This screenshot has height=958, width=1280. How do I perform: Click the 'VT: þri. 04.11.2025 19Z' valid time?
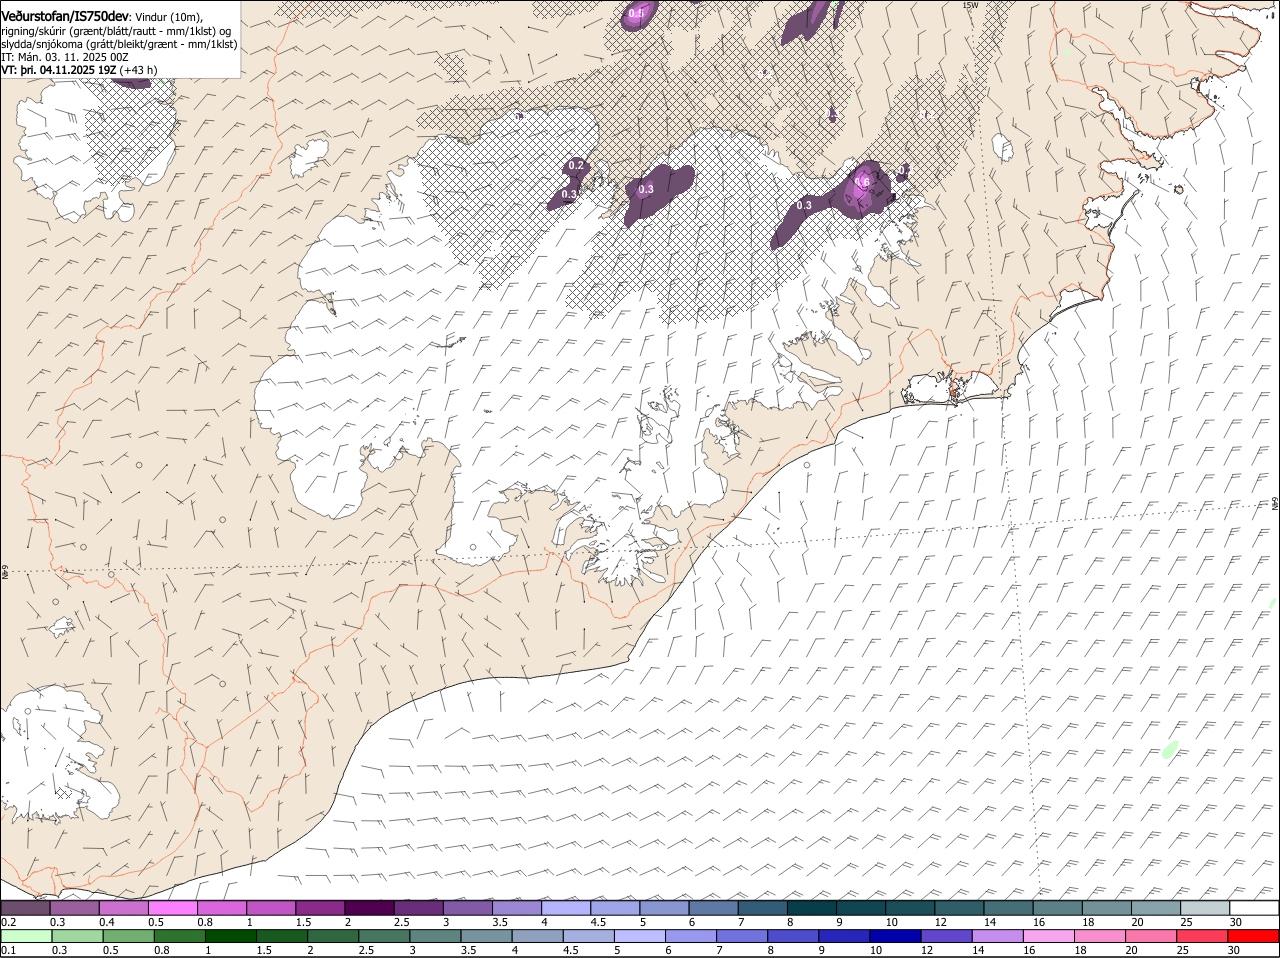59,70
